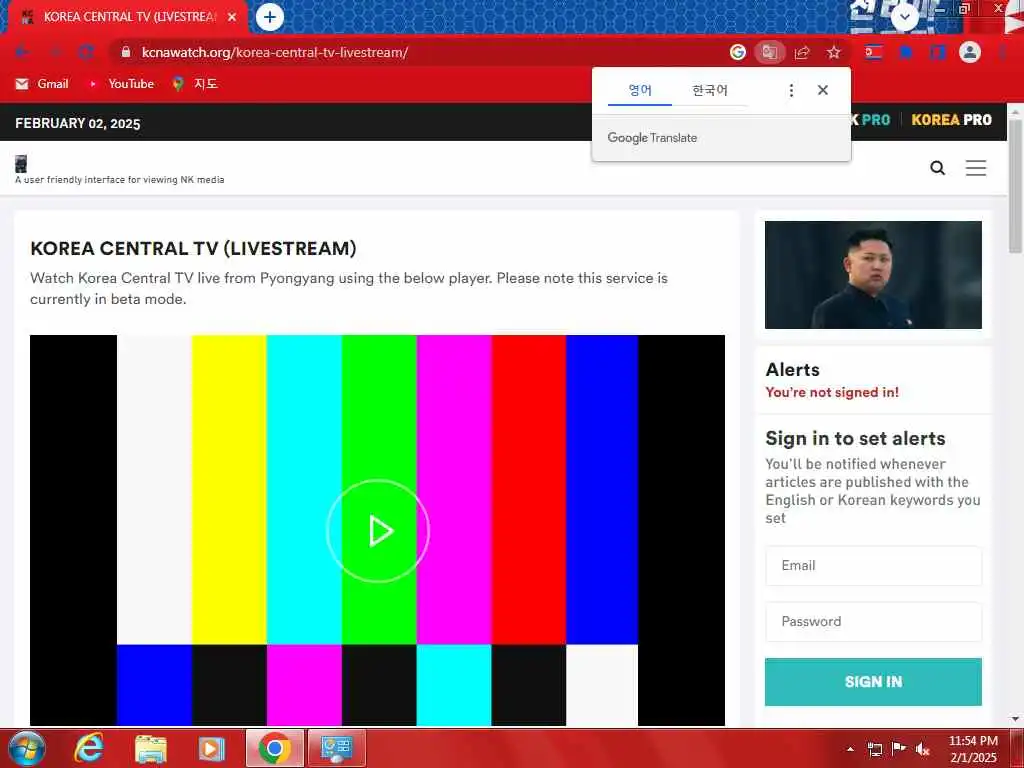Screen dimensions: 1024x768
Task: Reload the current page
Action: 86,52
